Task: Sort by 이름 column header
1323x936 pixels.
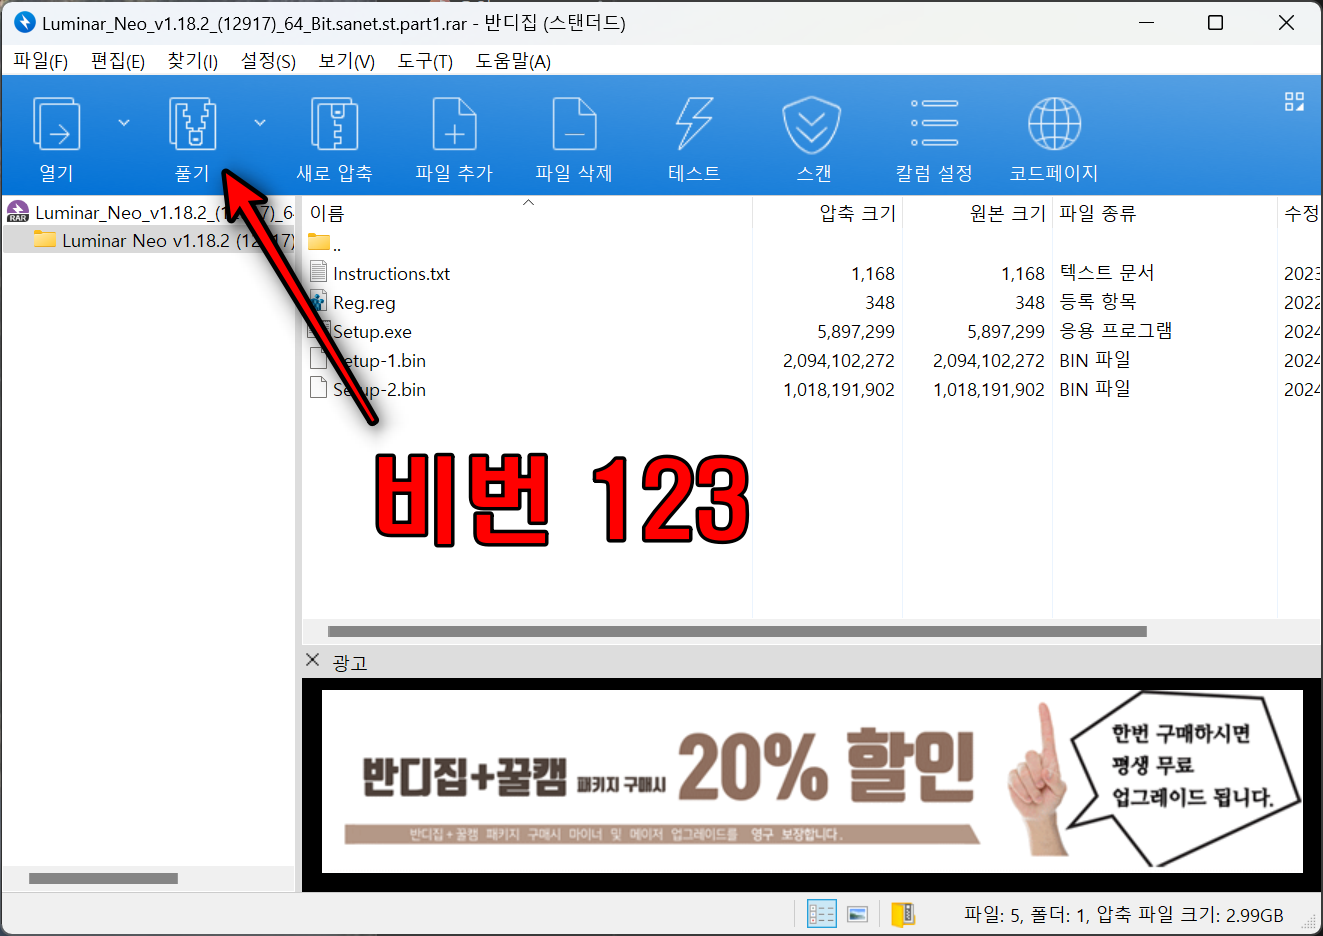Action: click(x=327, y=213)
